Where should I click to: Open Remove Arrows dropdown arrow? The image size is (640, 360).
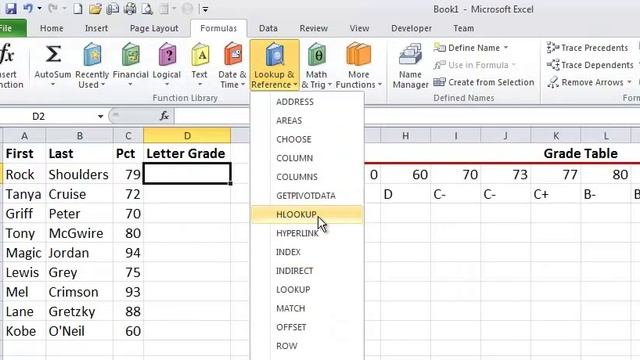point(629,82)
